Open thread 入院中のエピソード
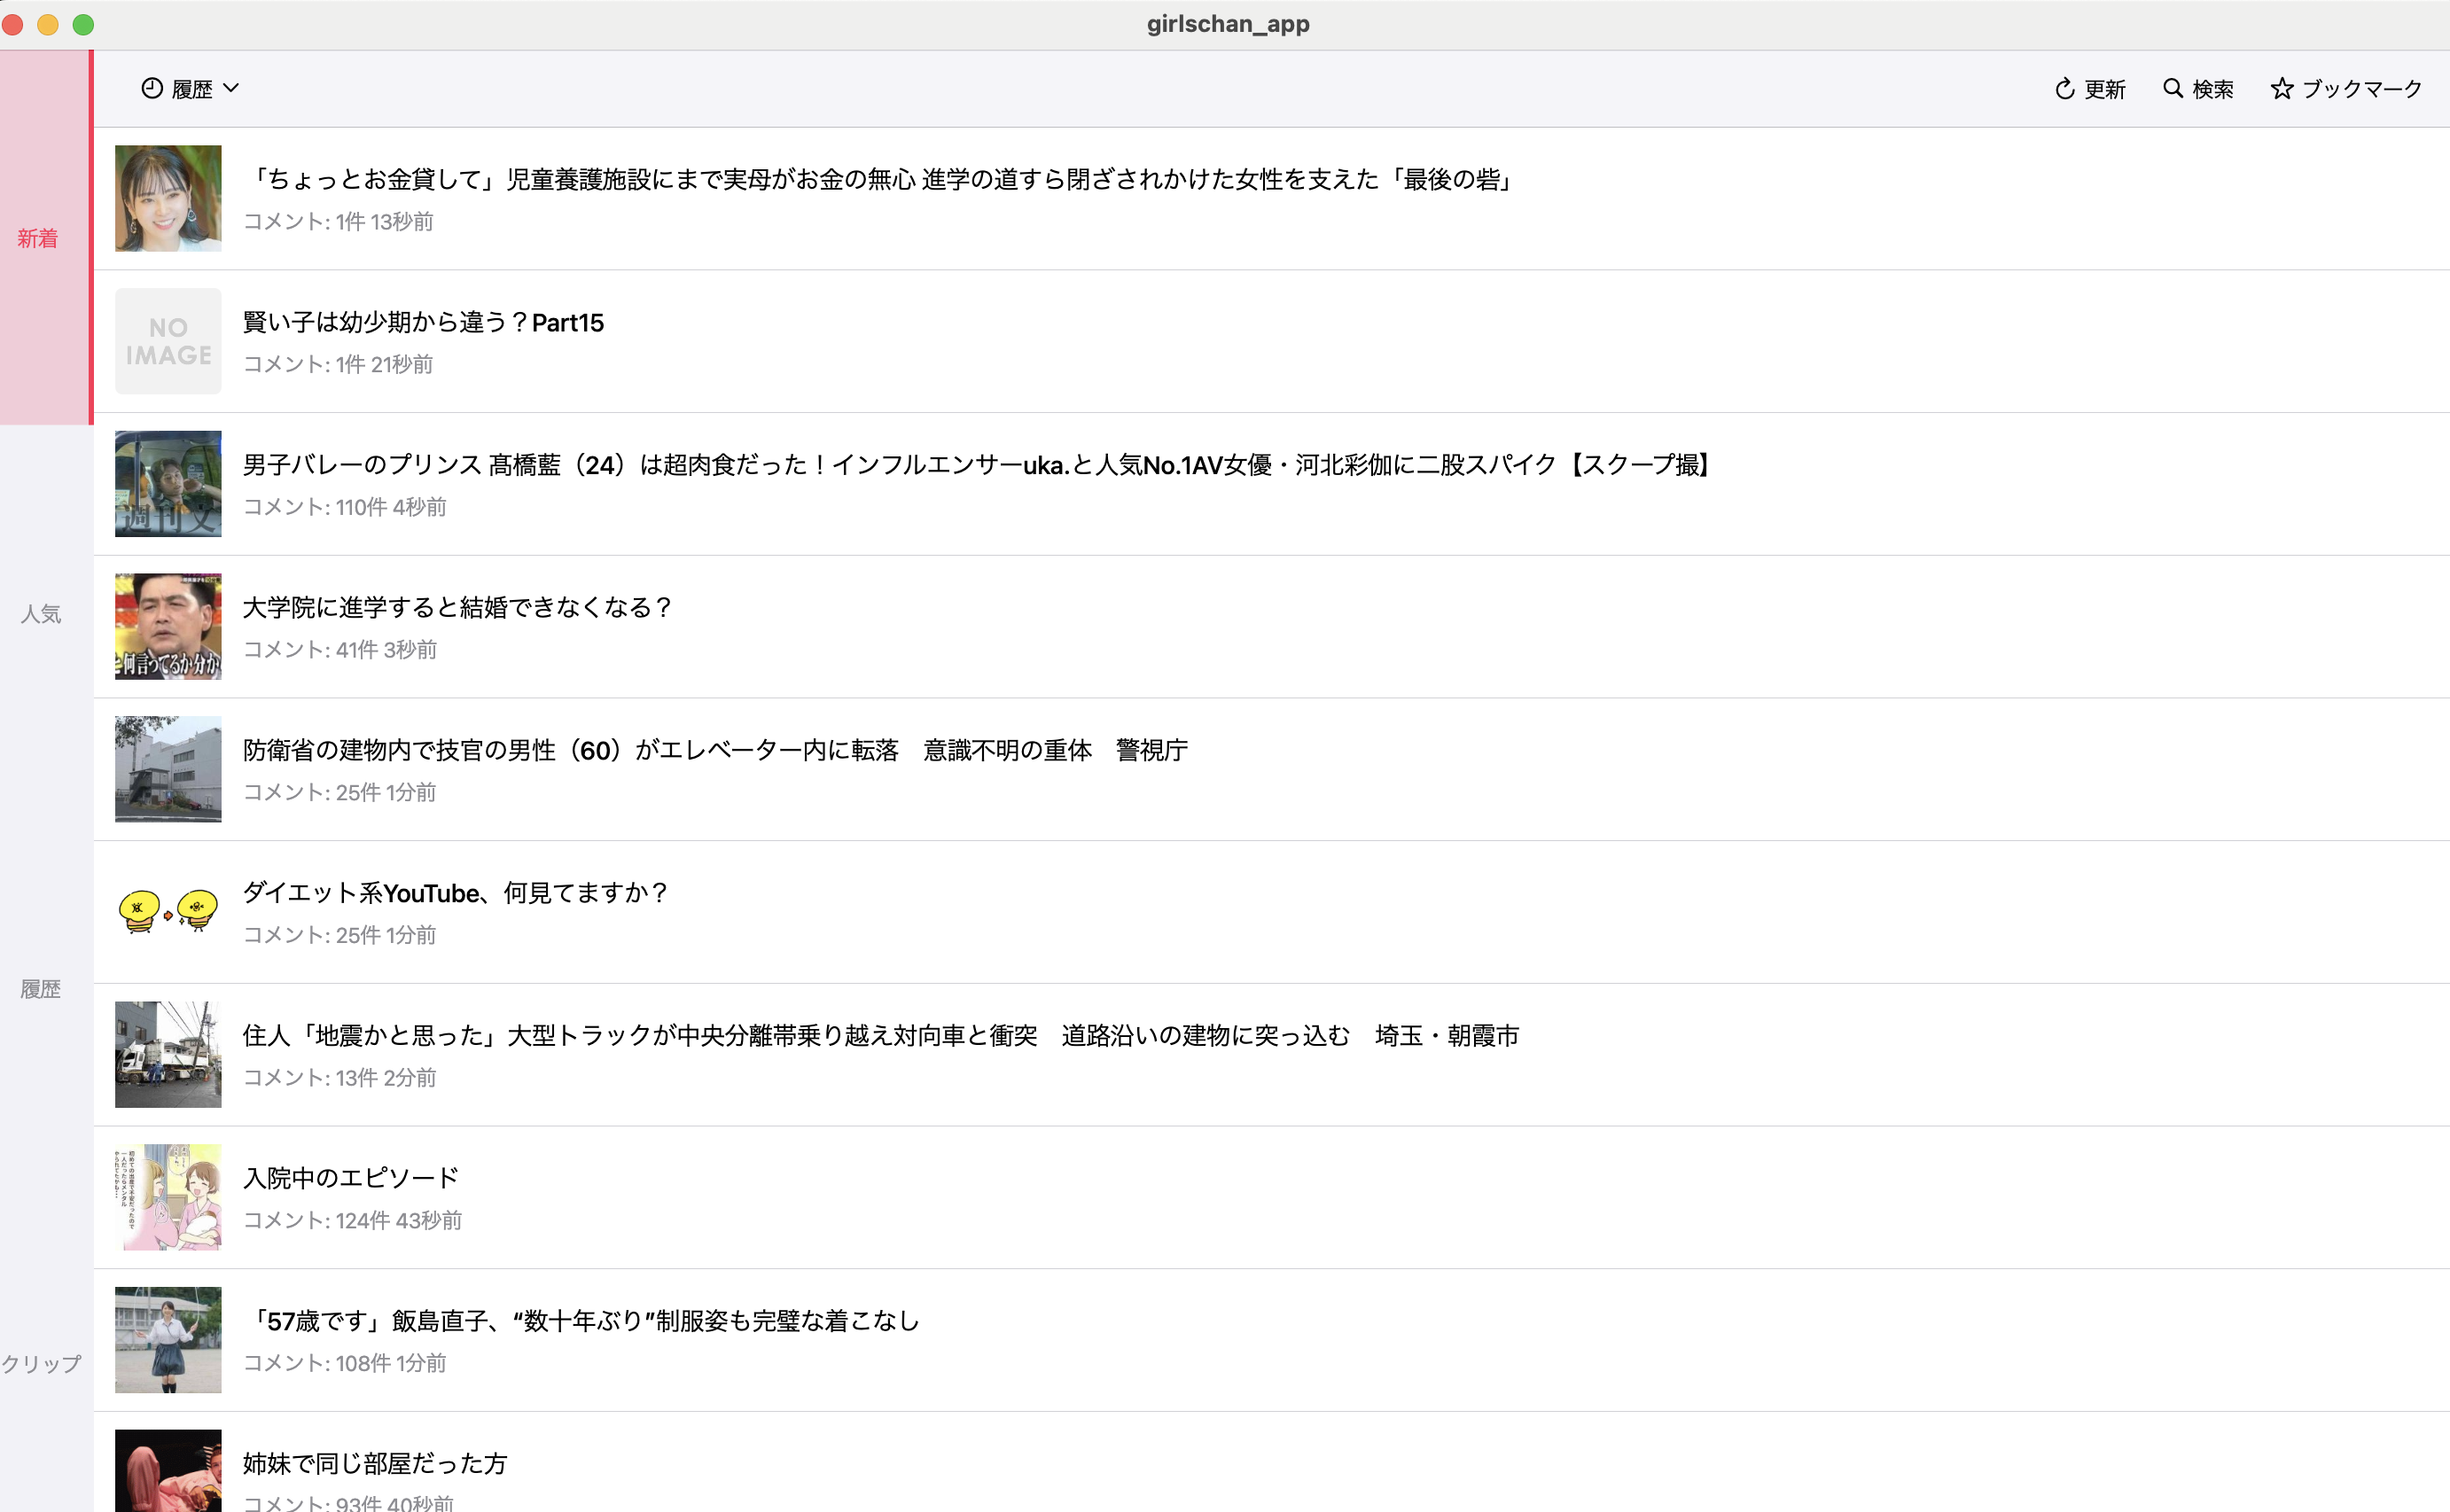2450x1512 pixels. pos(350,1177)
